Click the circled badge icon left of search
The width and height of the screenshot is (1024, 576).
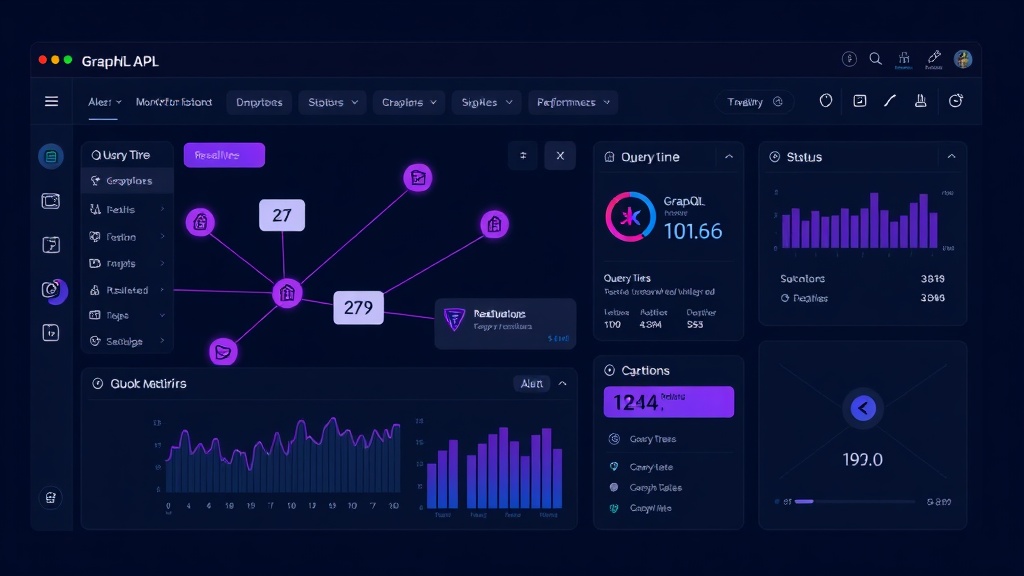click(x=849, y=59)
